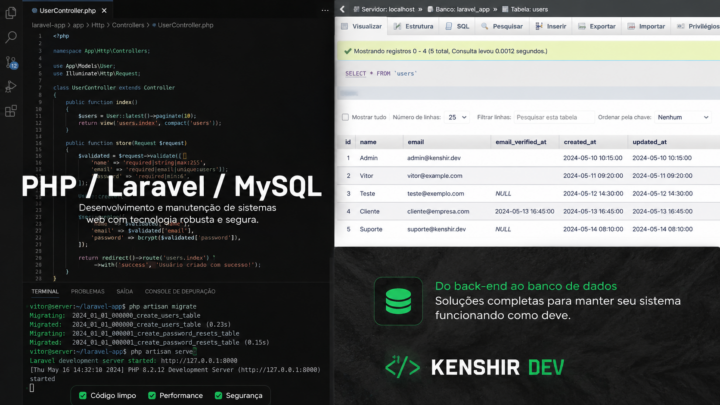Click the Servidor: localhost breadcrumb link

tap(388, 9)
